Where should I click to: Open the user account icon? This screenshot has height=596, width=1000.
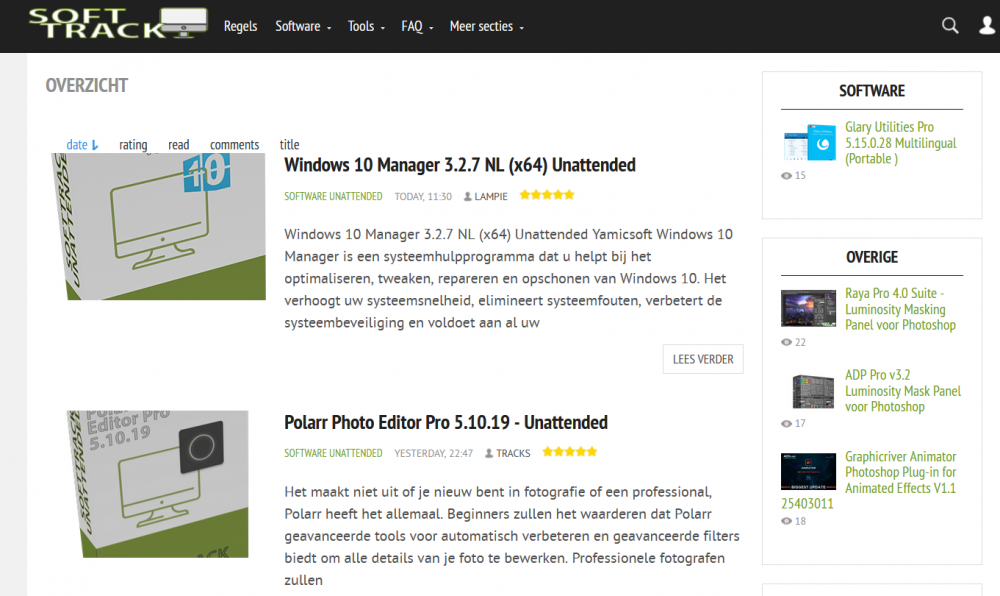[987, 26]
